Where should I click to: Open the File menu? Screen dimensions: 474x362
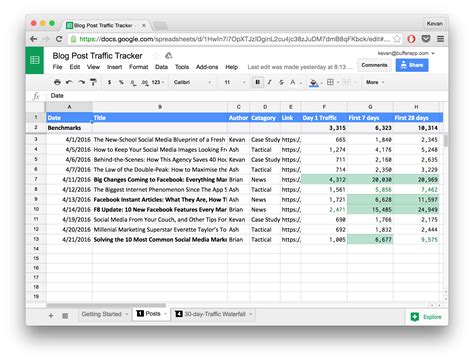[x=57, y=67]
